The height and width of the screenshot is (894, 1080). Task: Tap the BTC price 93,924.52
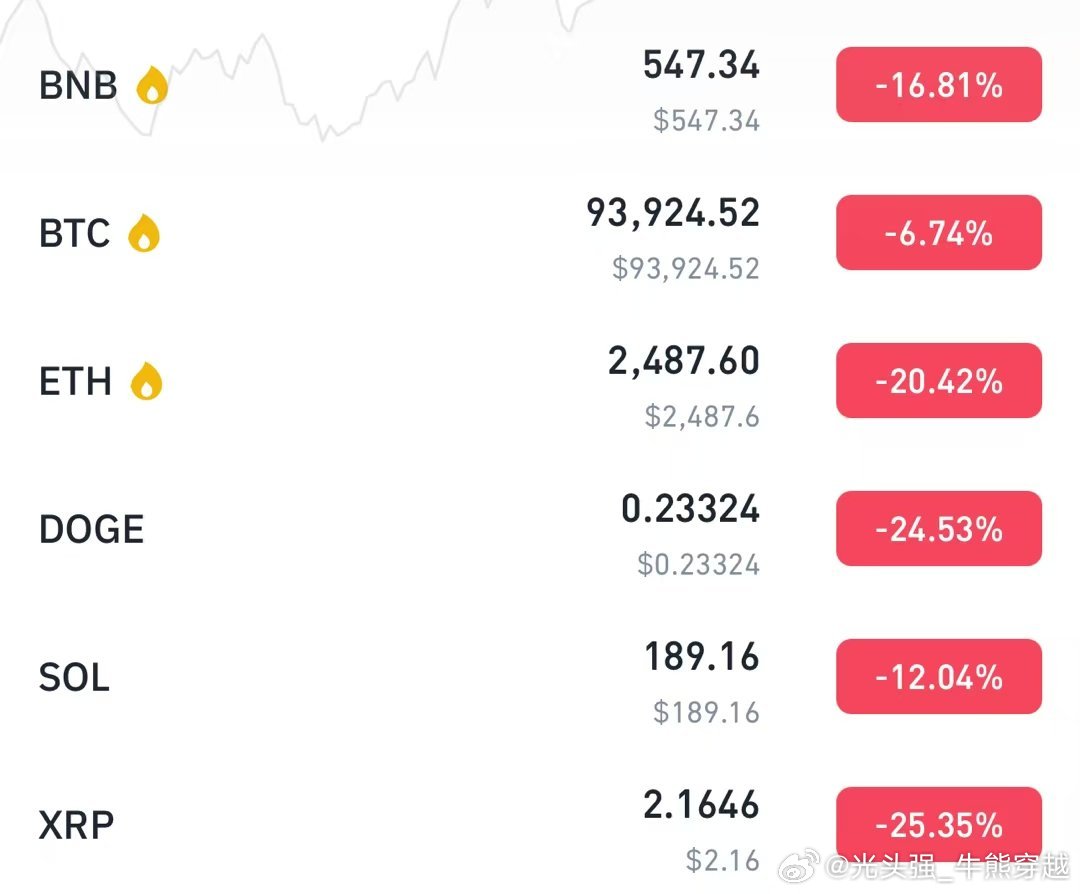coord(673,212)
